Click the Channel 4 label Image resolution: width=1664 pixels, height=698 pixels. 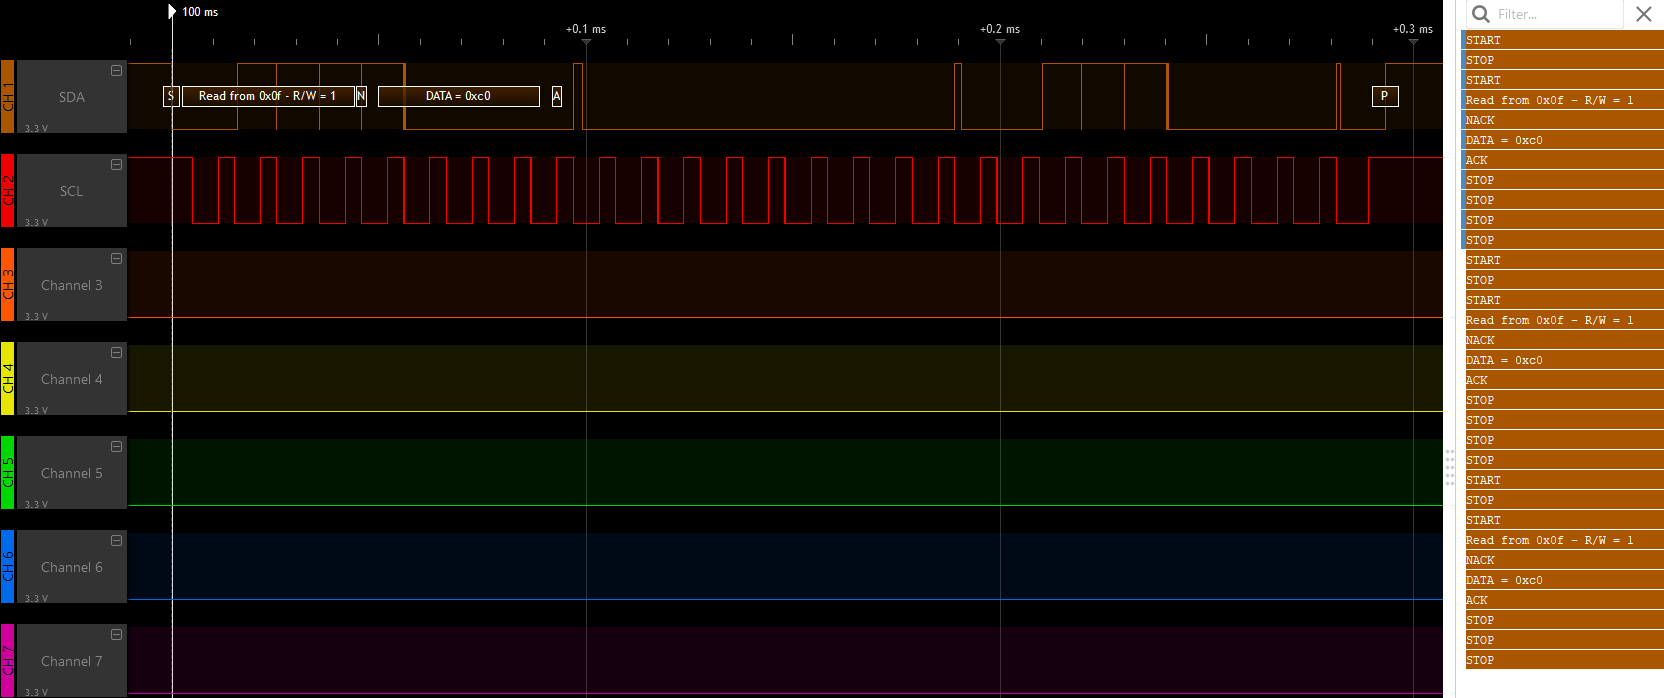tap(72, 379)
